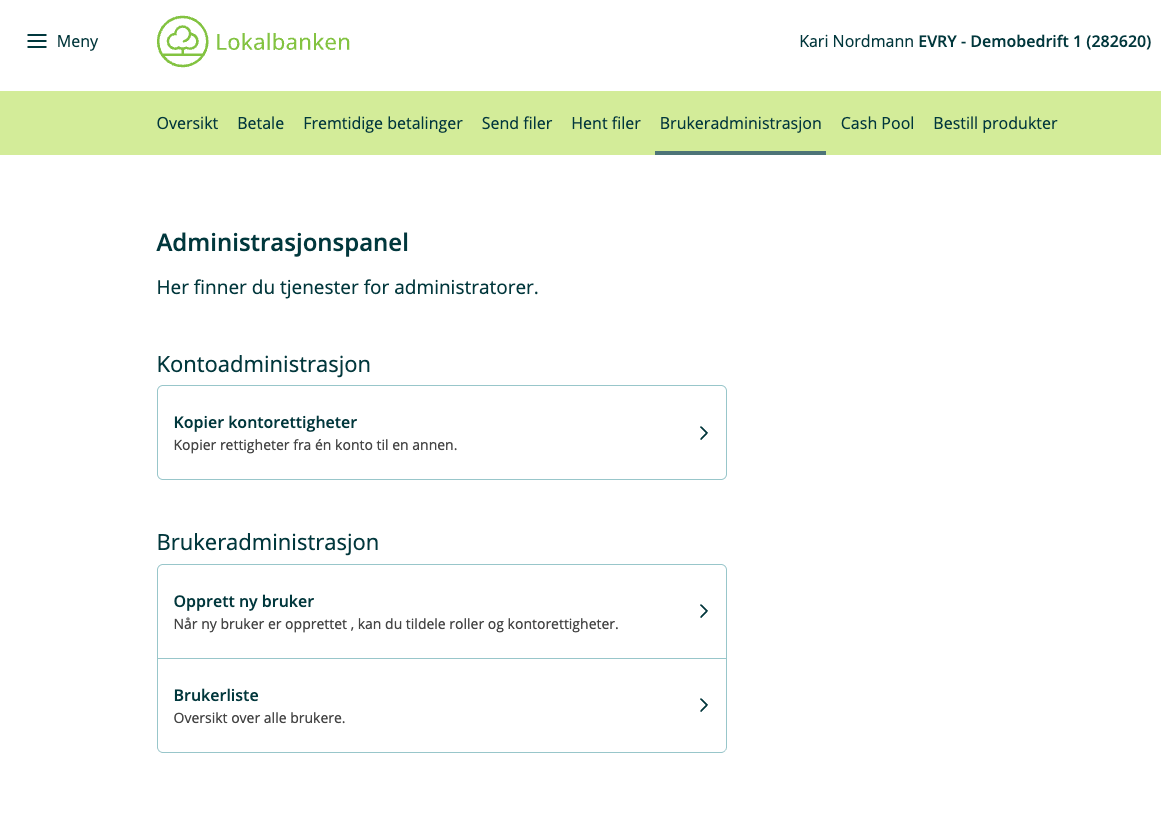Click the Lokalbanken tree logo

point(182,41)
